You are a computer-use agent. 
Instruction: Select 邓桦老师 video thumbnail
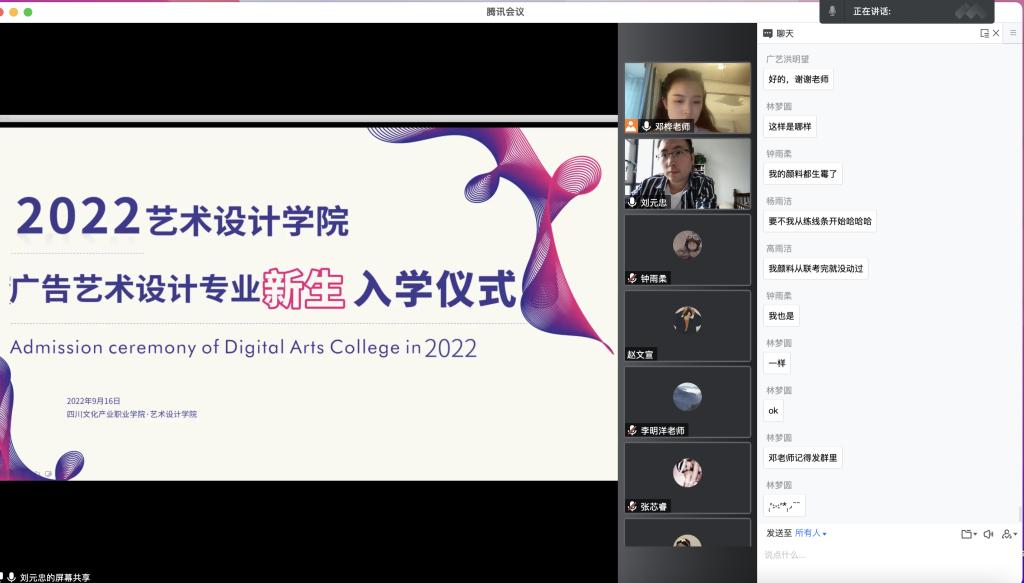[x=687, y=97]
